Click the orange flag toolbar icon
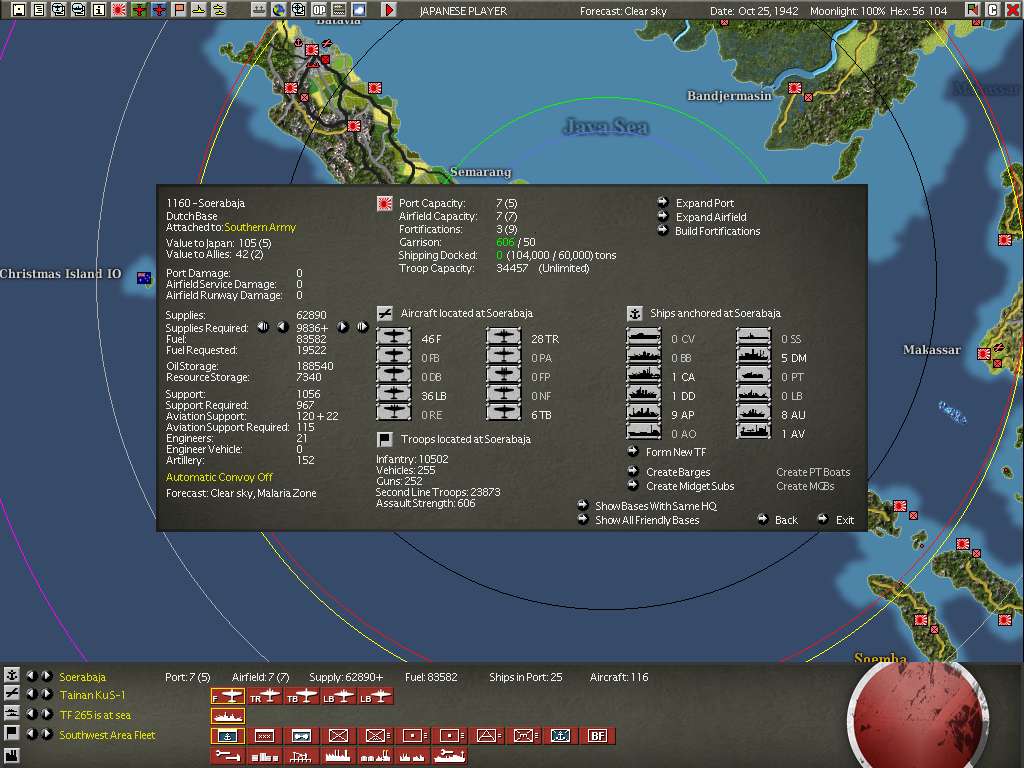1024x768 pixels. (179, 10)
